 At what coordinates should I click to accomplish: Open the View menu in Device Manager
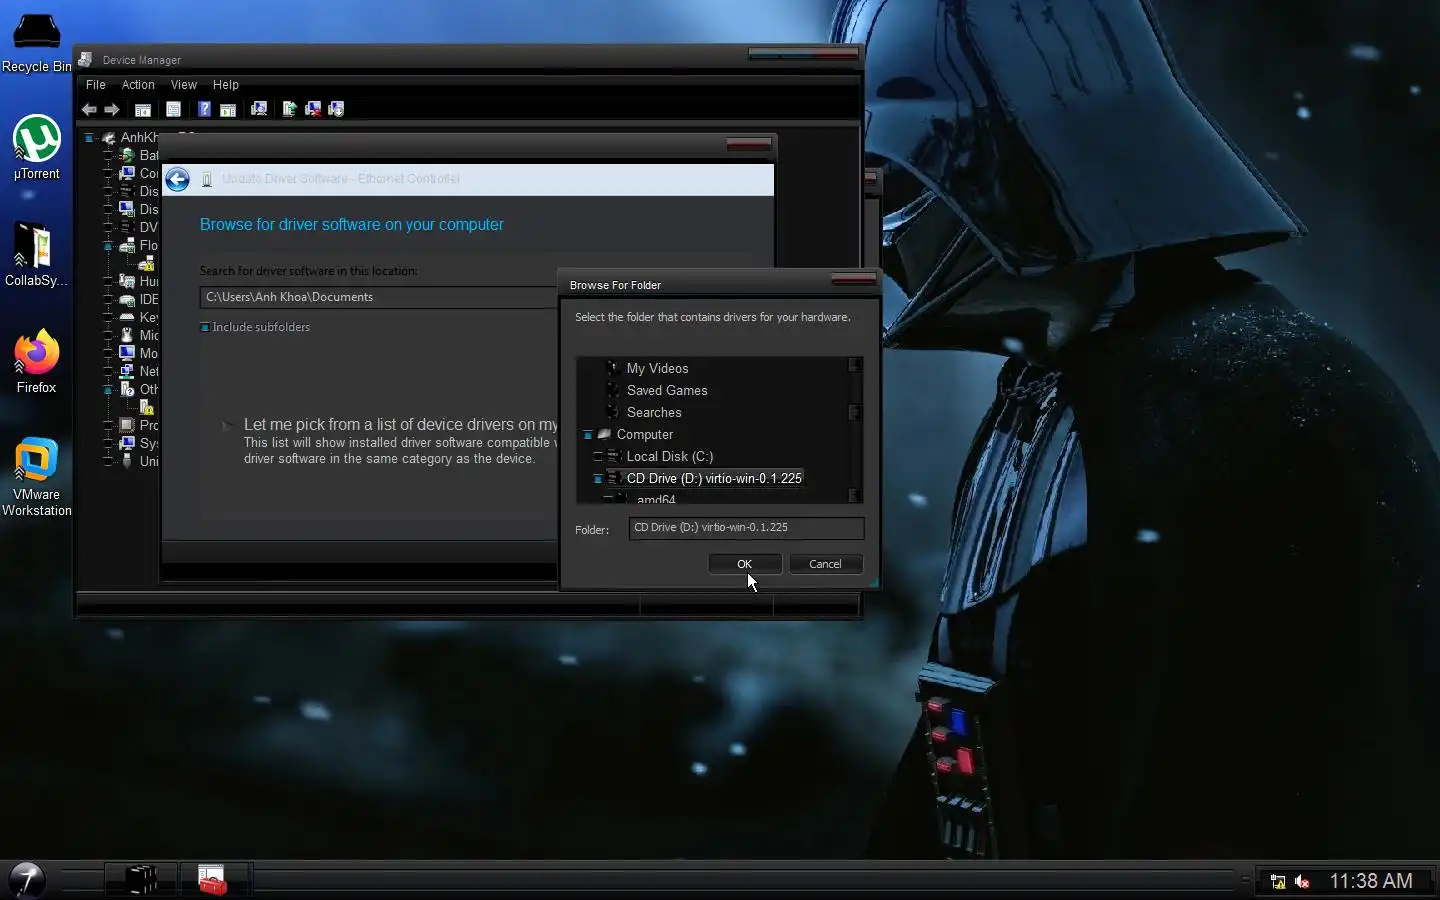(x=184, y=85)
